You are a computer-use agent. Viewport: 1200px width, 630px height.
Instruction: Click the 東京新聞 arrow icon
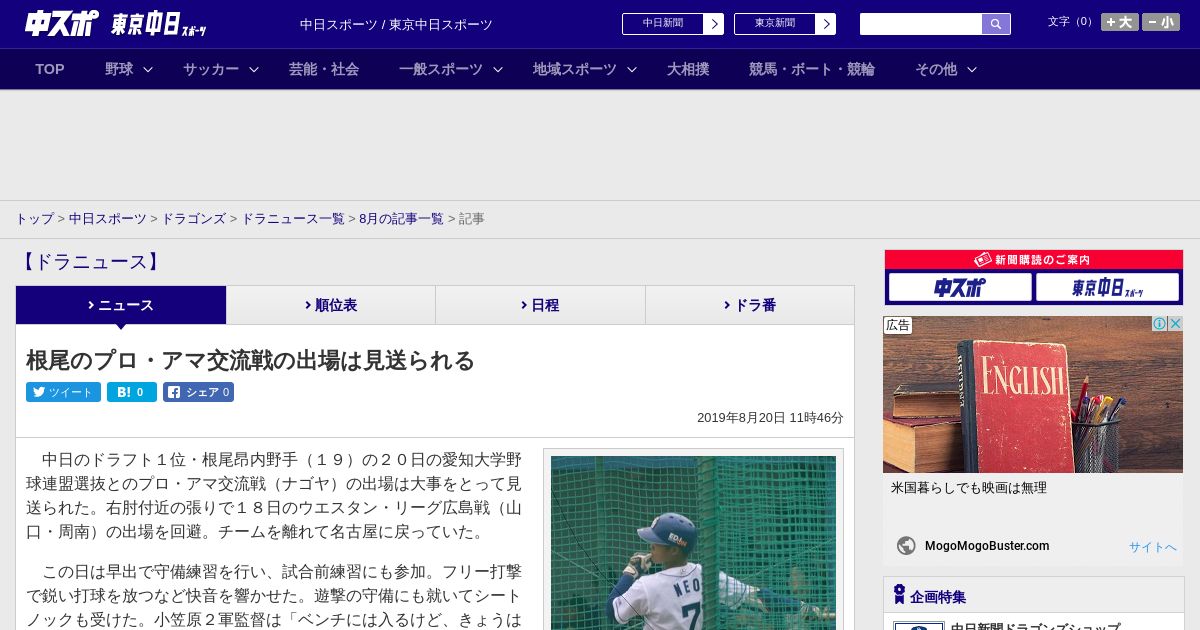tap(825, 24)
